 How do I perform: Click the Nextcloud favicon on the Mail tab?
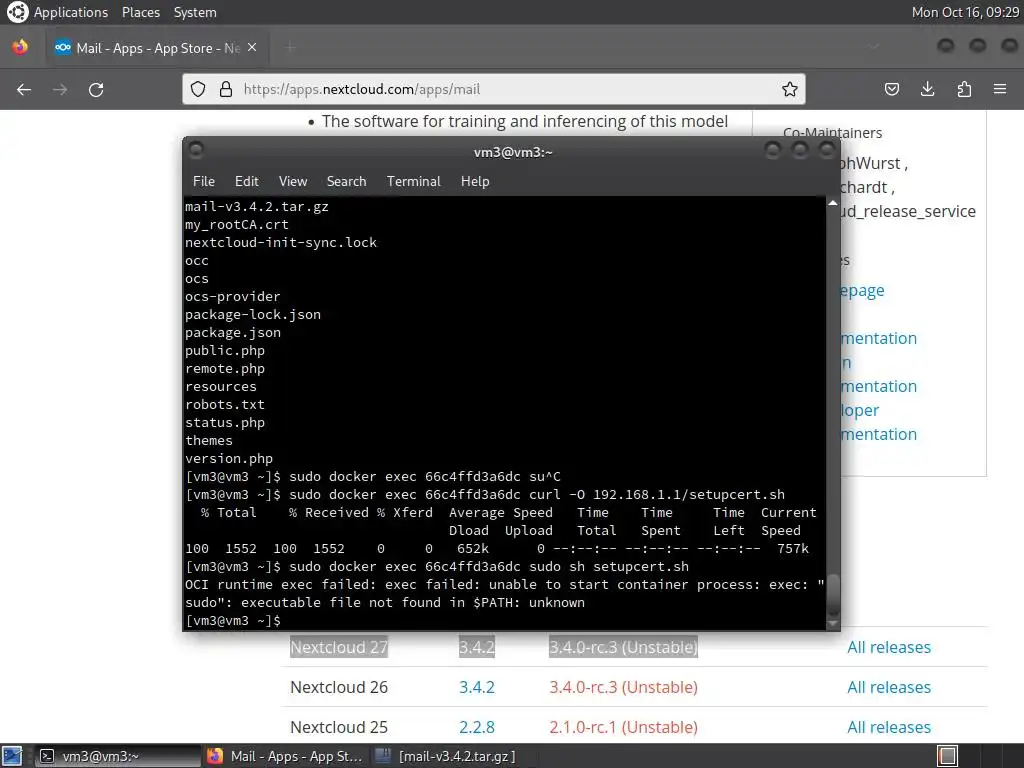[63, 48]
